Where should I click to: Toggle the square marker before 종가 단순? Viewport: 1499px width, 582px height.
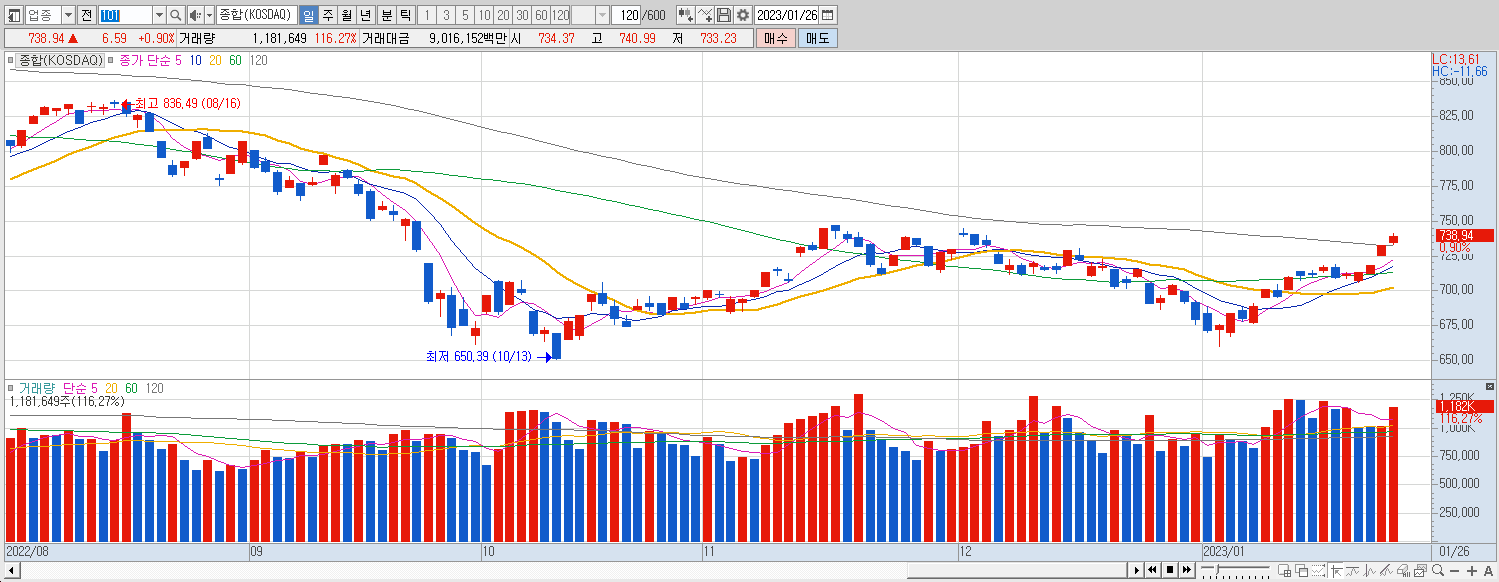pos(112,61)
